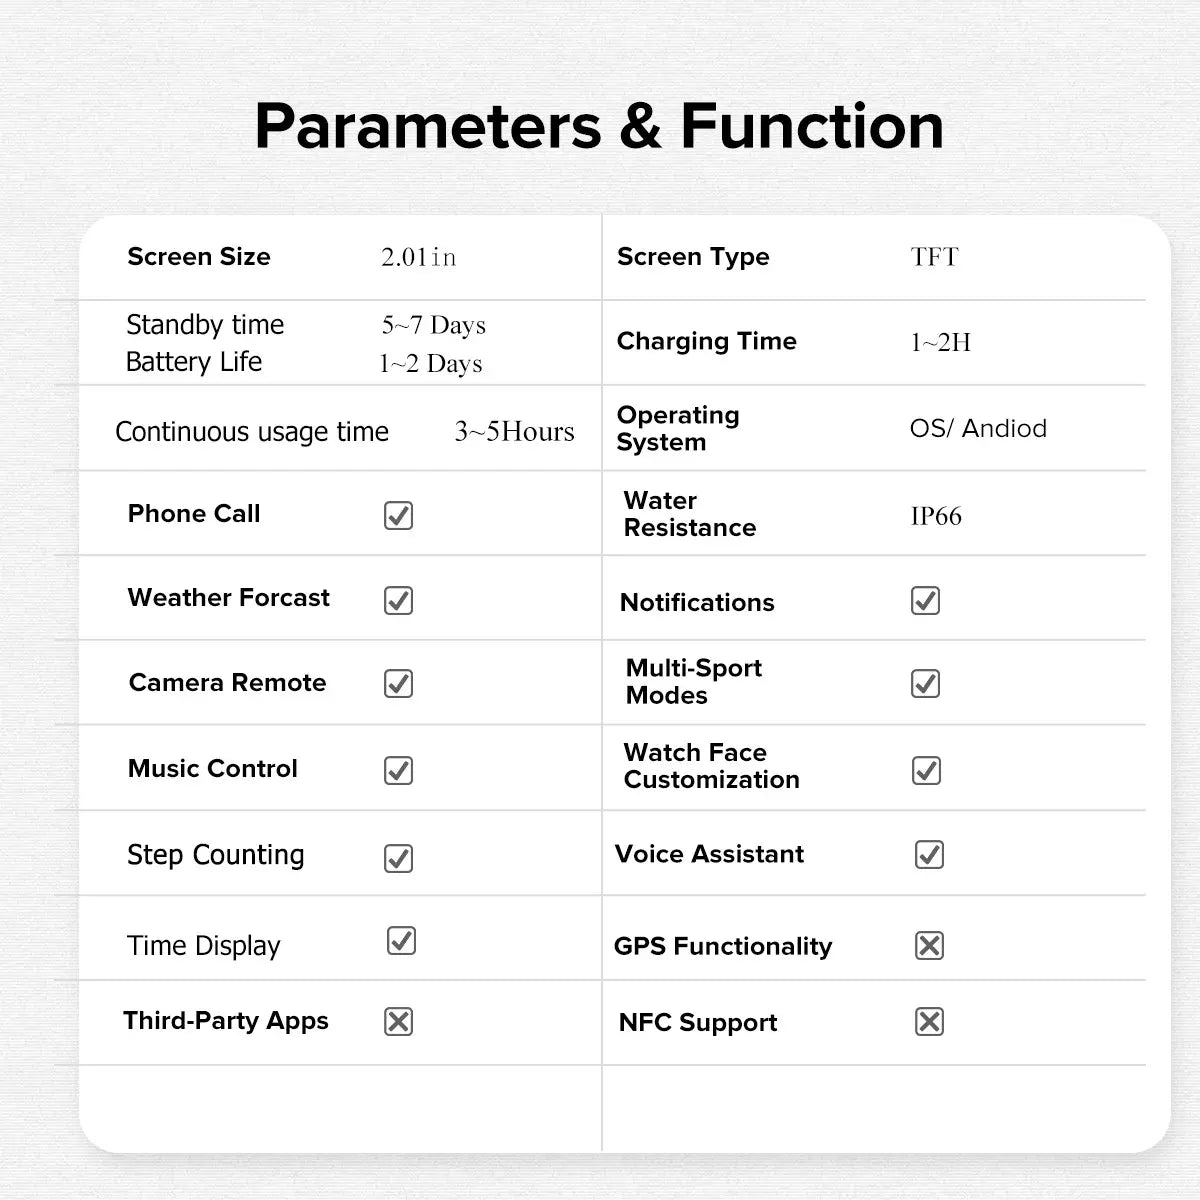Click the Music Control checkmark
Image resolution: width=1200 pixels, height=1200 pixels.
(398, 770)
